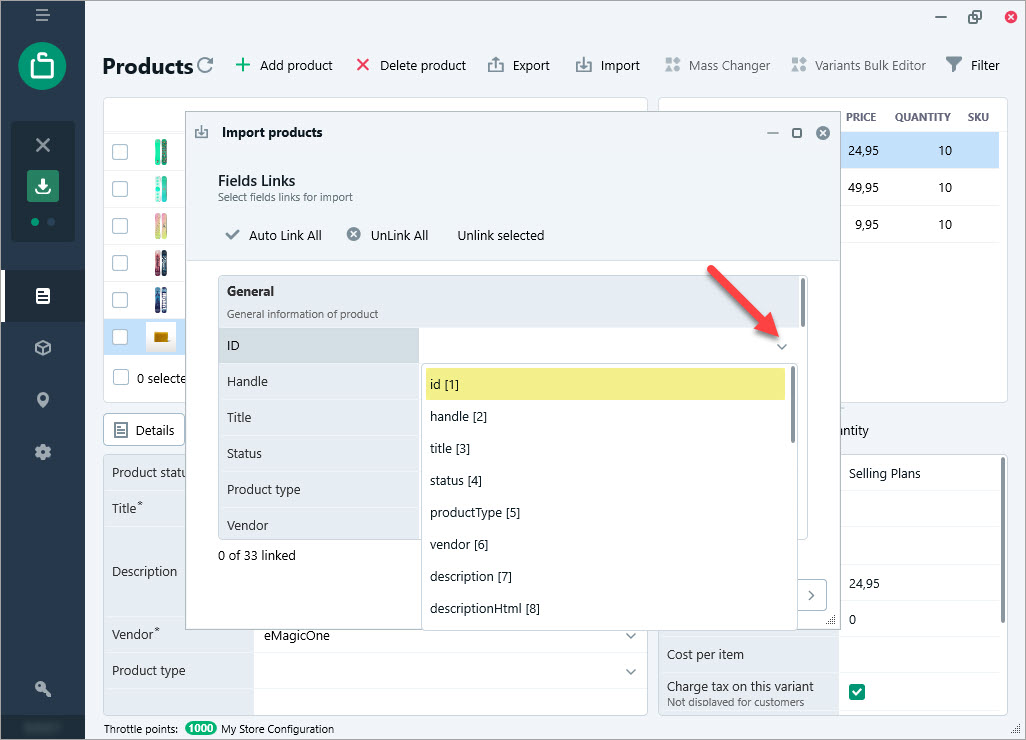The height and width of the screenshot is (740, 1026).
Task: Open the box/inventory sidebar icon
Action: [x=43, y=348]
